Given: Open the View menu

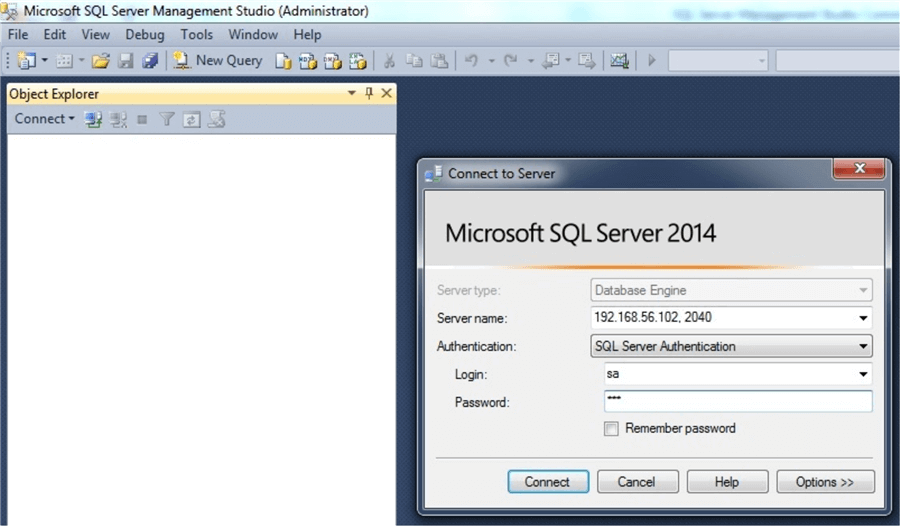Looking at the screenshot, I should [x=95, y=34].
